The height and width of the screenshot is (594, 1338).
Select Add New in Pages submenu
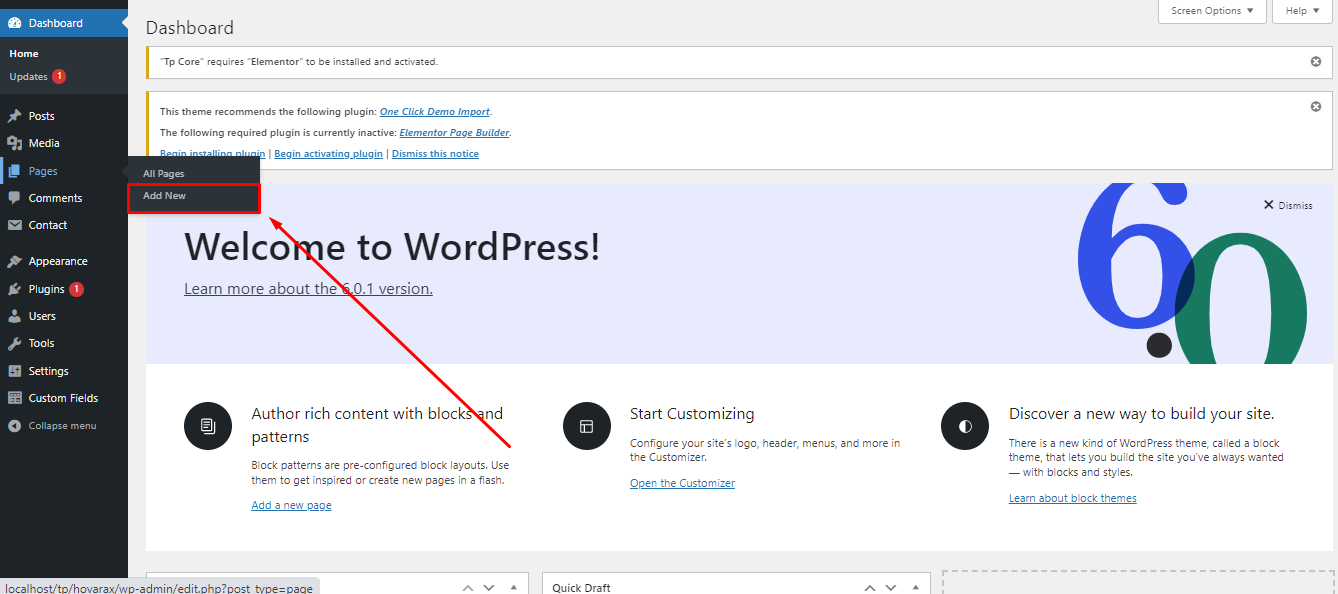tap(165, 196)
